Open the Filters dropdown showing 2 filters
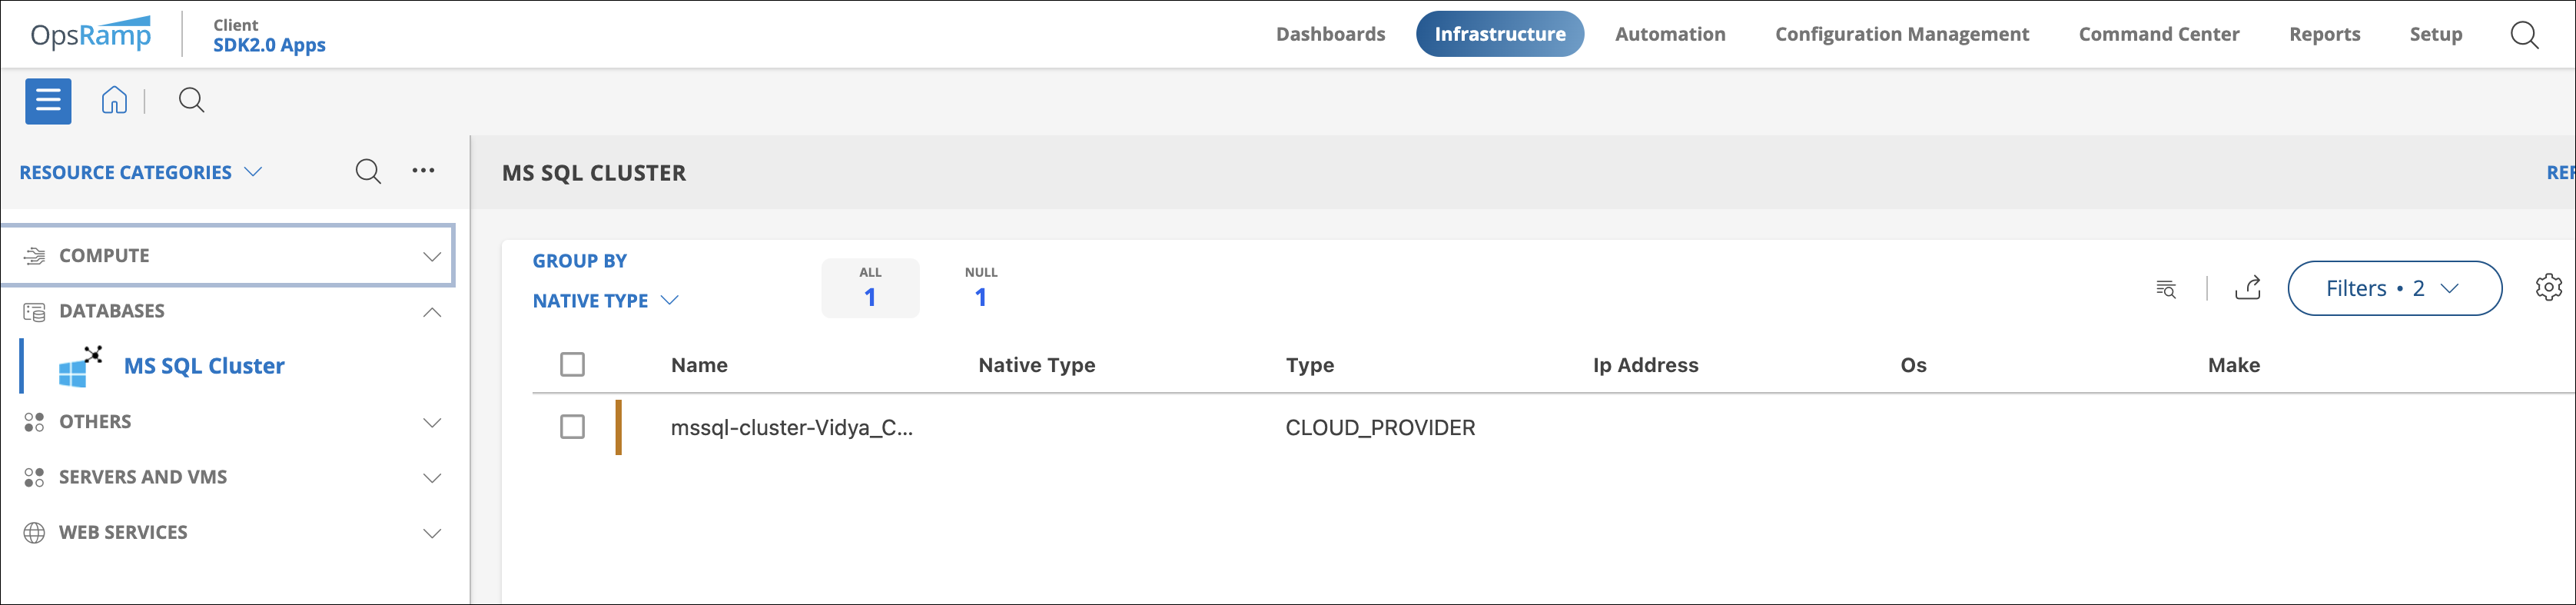This screenshot has height=605, width=2576. 2395,288
